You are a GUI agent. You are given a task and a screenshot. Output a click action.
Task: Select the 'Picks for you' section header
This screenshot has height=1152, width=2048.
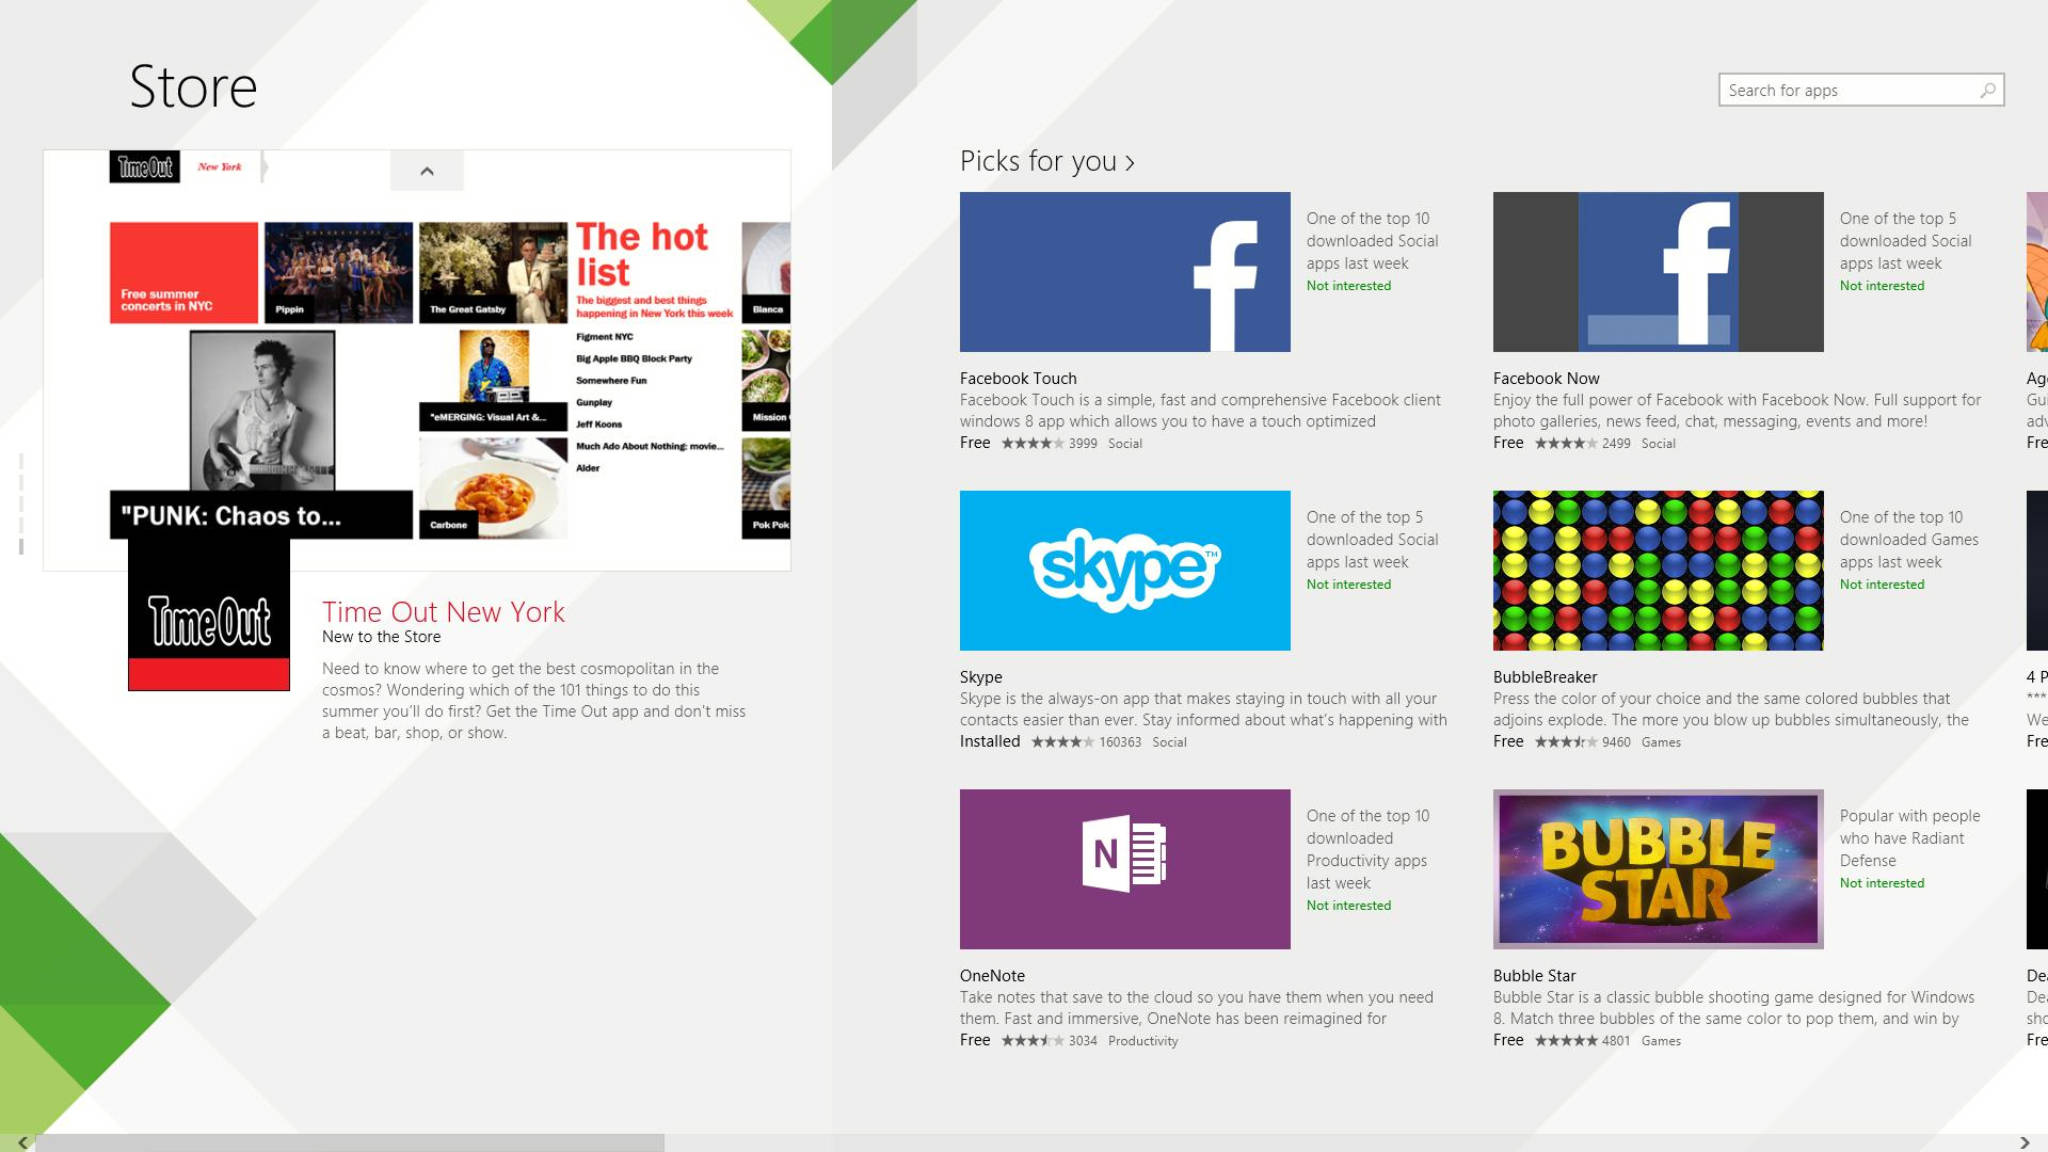1047,159
